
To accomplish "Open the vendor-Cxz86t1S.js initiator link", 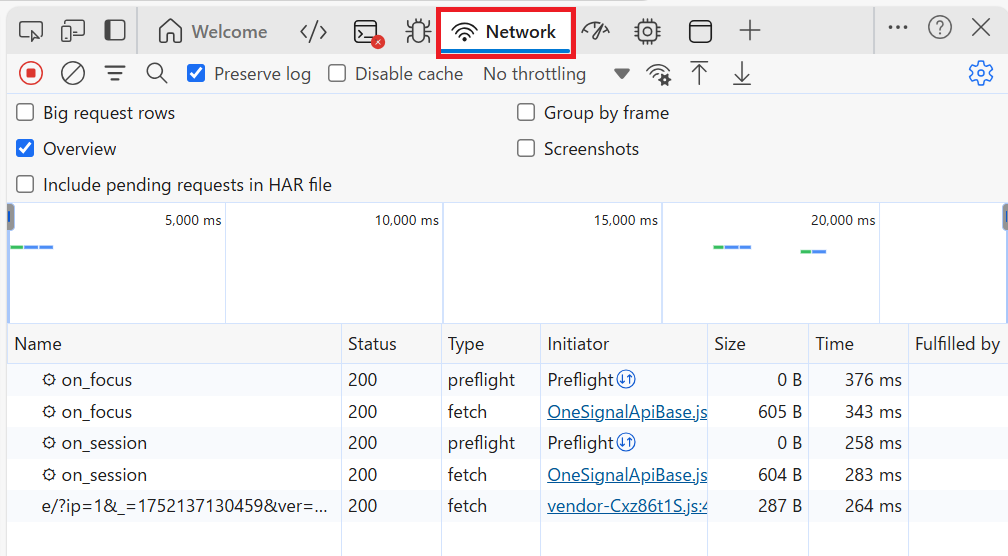I will click(x=627, y=506).
